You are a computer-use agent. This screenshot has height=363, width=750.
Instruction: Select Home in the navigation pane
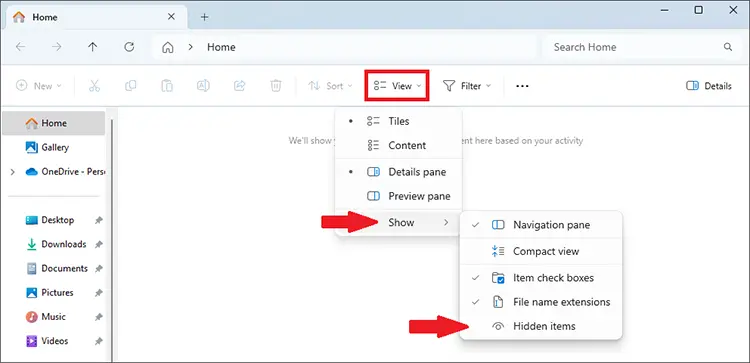tap(54, 123)
